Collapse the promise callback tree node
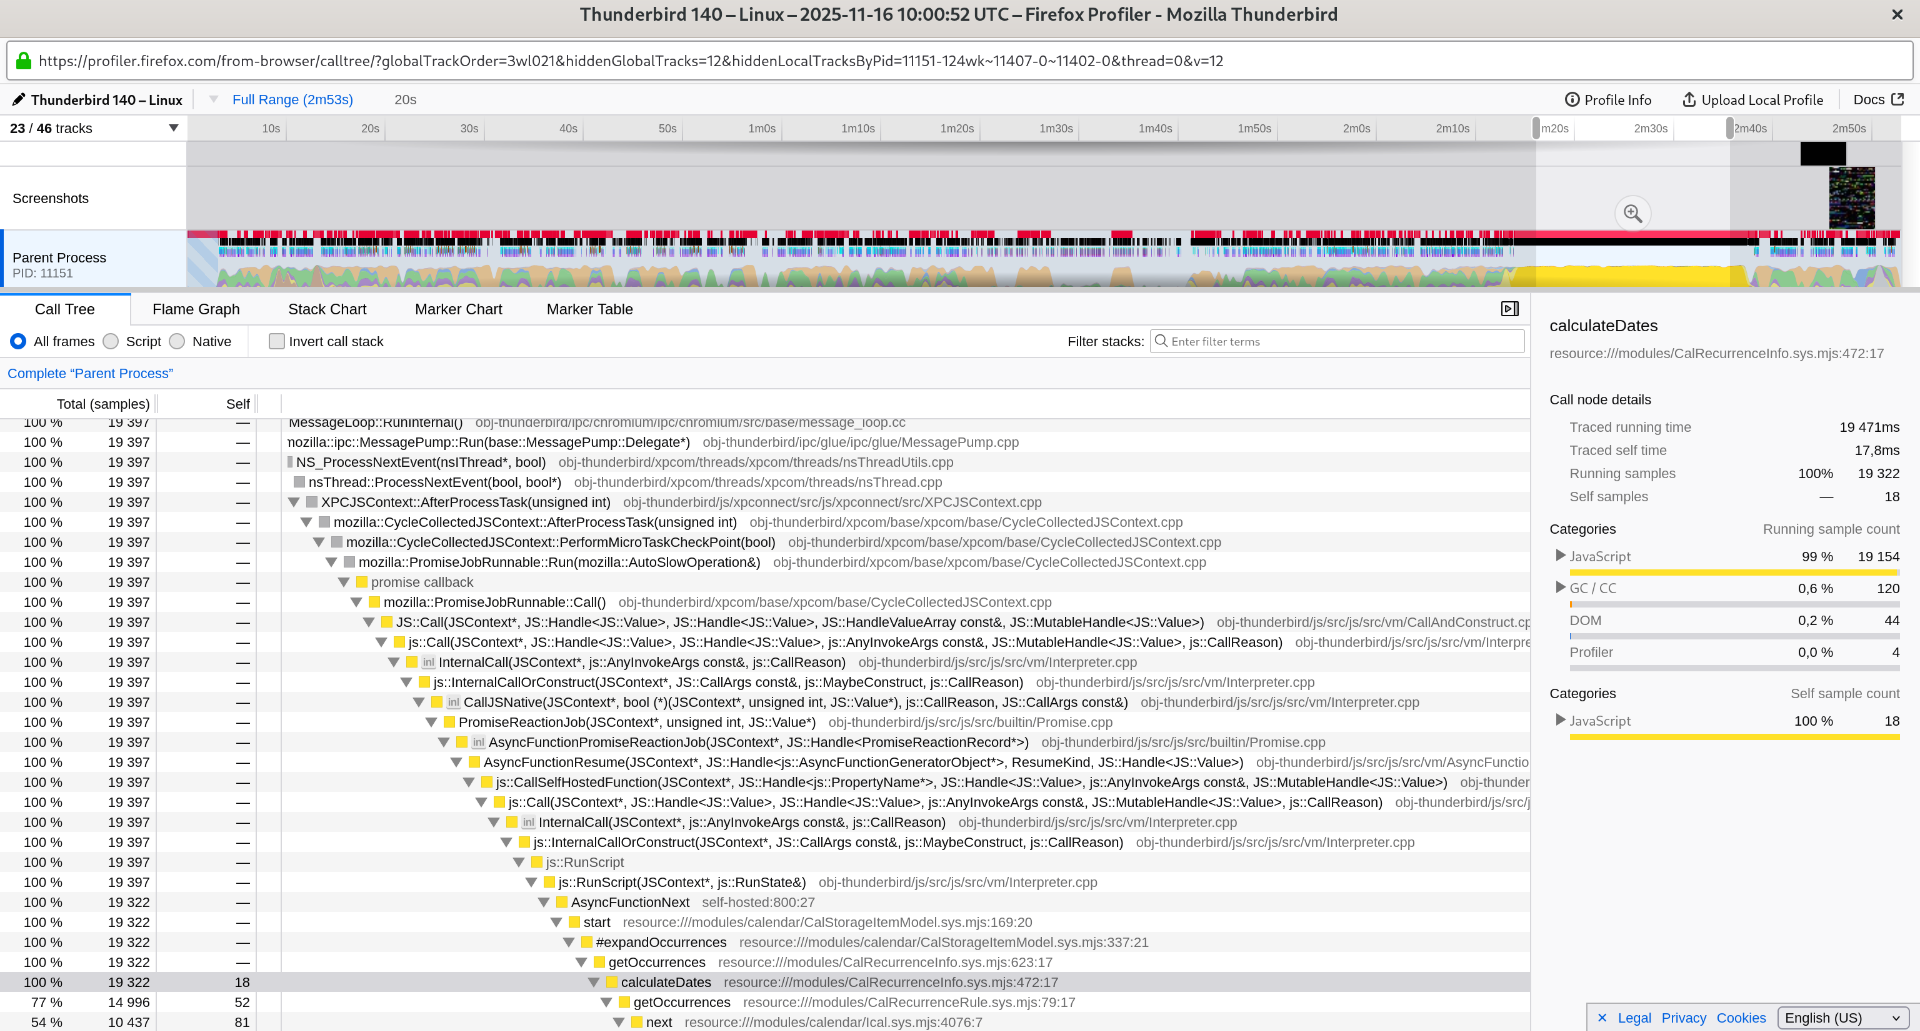The image size is (1920, 1031). click(x=344, y=583)
